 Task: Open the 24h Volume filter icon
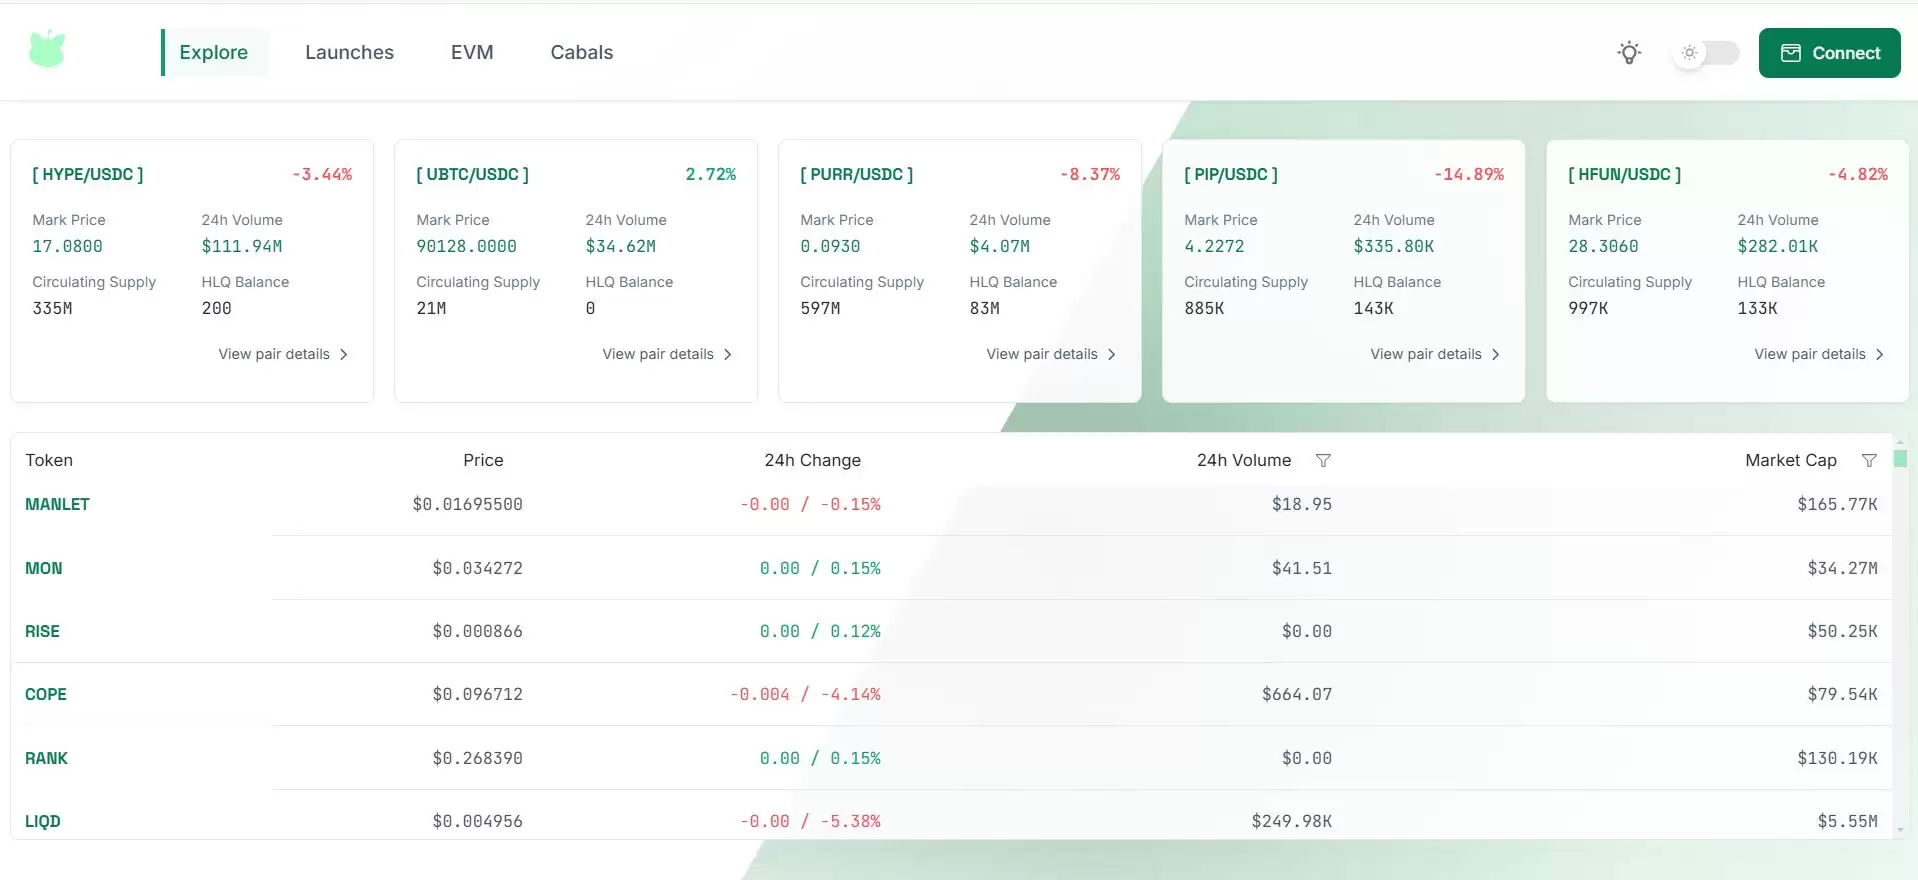[1323, 461]
